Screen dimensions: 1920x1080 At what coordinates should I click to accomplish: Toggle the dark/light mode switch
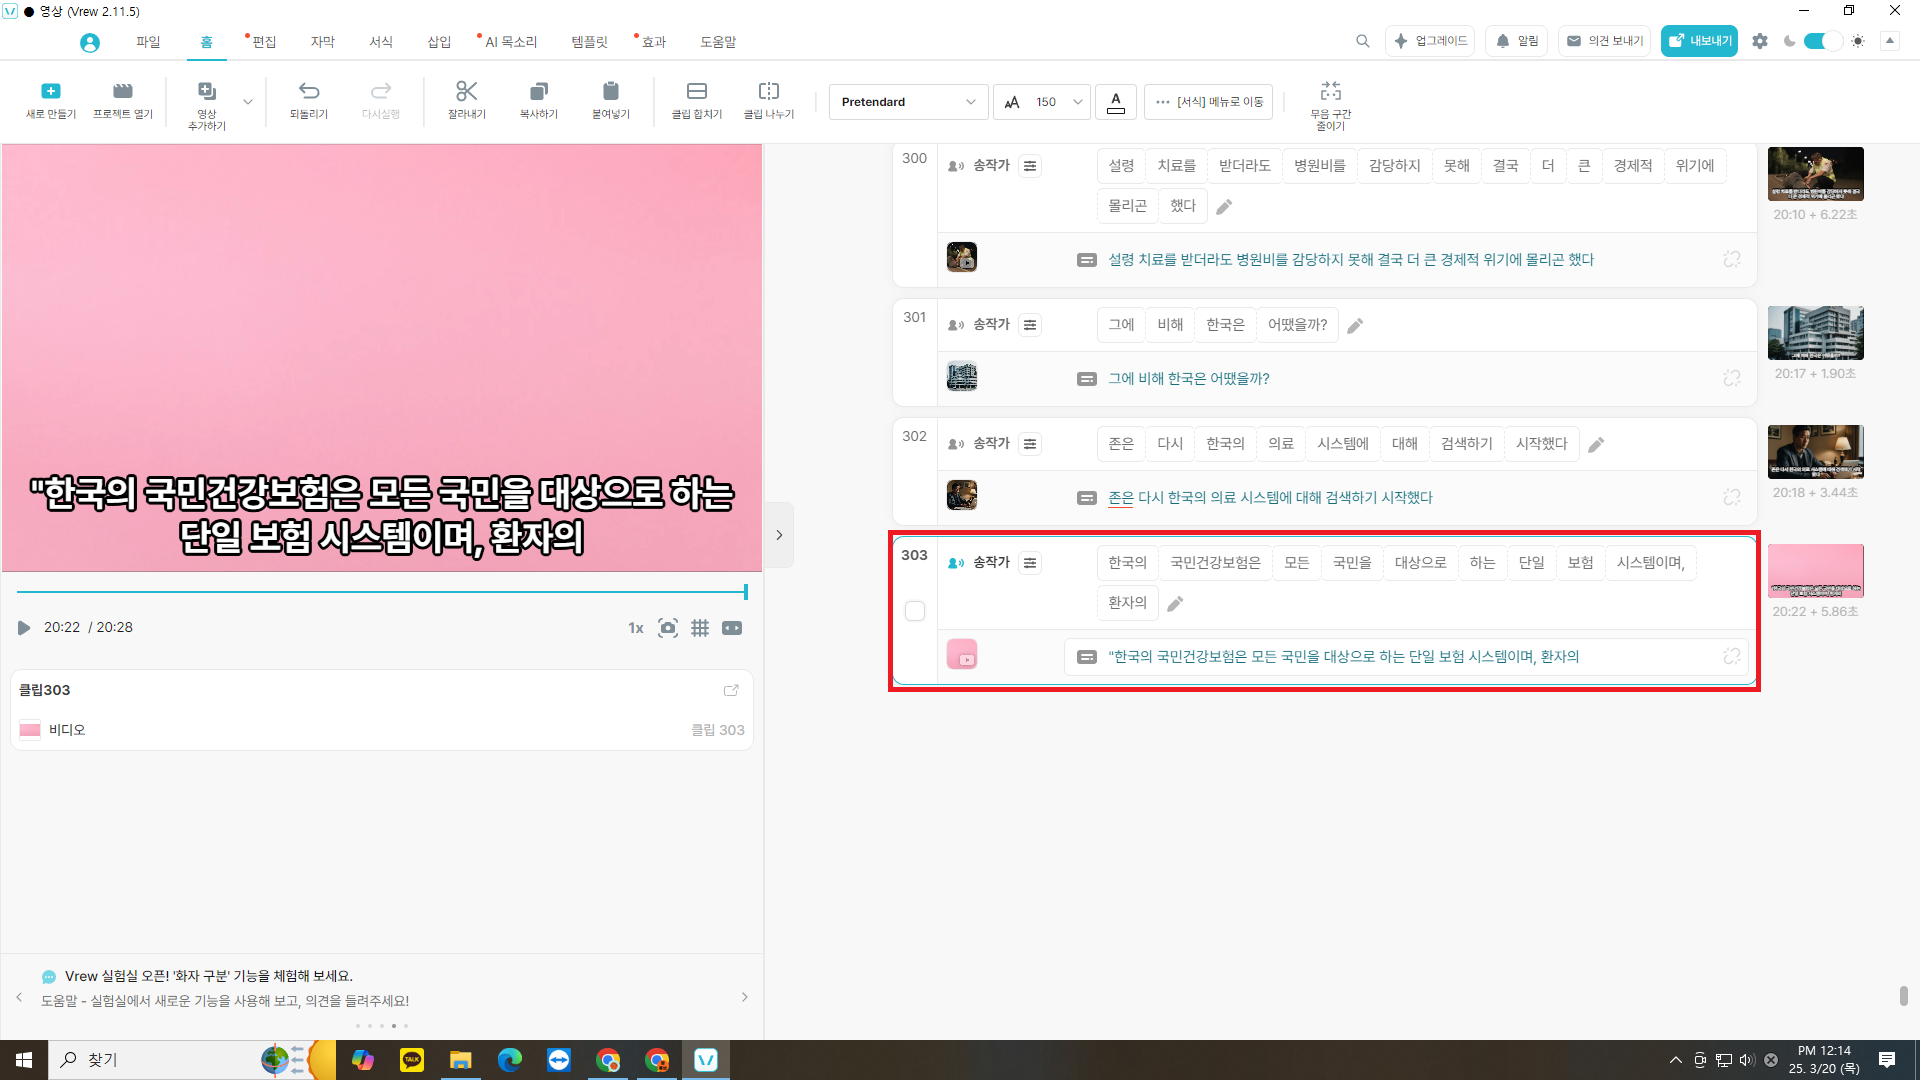point(1823,41)
